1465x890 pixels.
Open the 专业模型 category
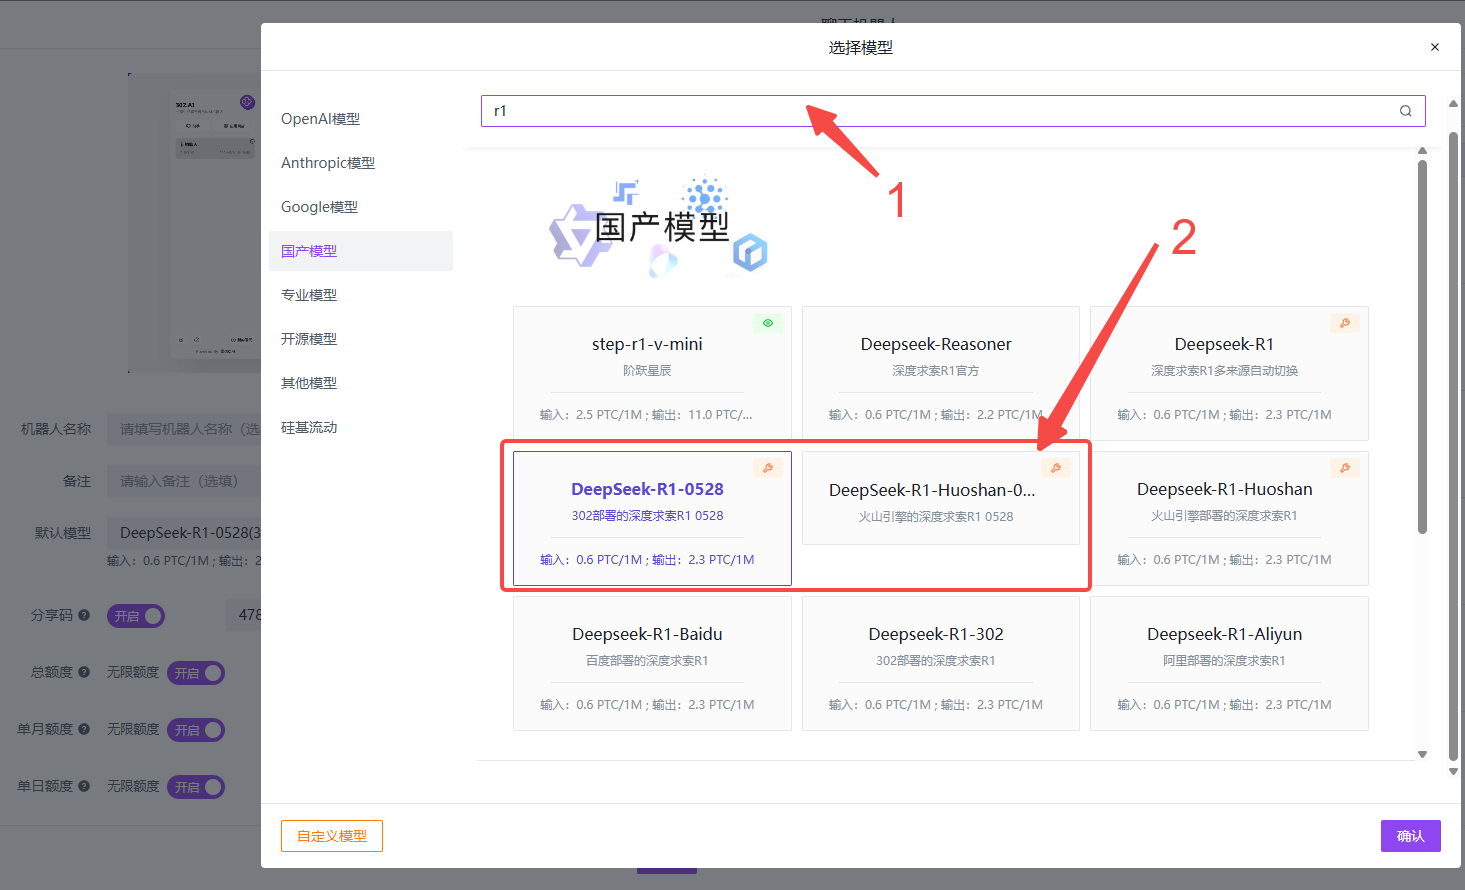pos(361,295)
